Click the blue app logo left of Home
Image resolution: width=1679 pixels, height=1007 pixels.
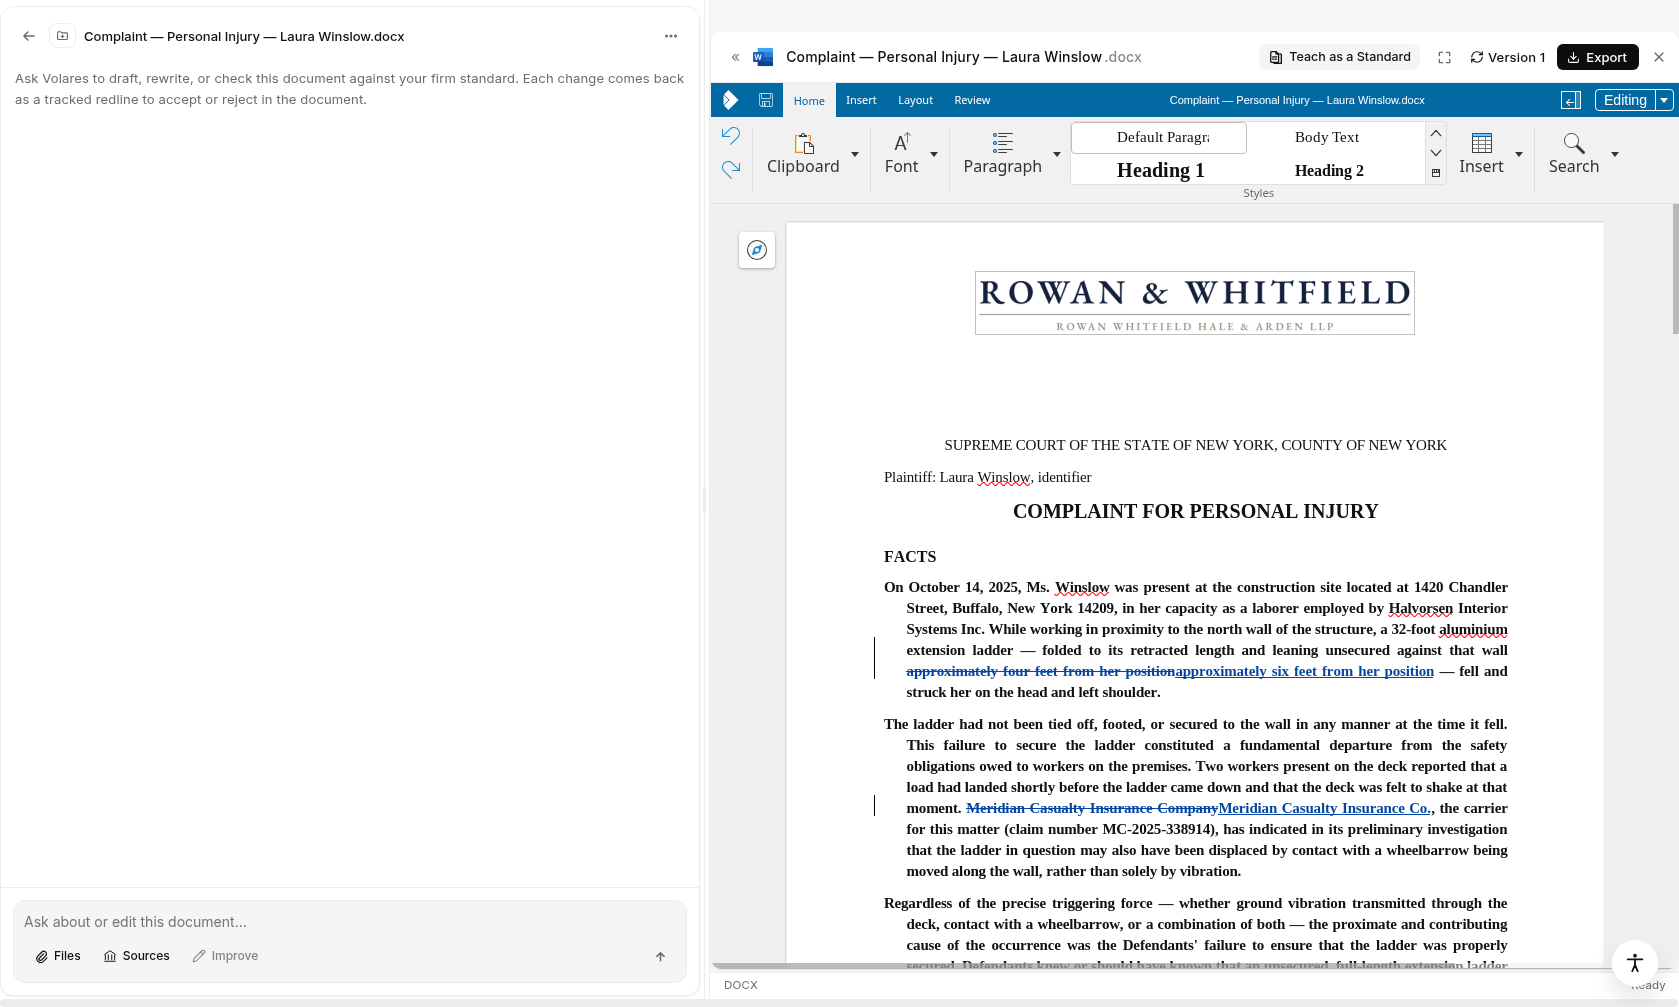pyautogui.click(x=730, y=100)
